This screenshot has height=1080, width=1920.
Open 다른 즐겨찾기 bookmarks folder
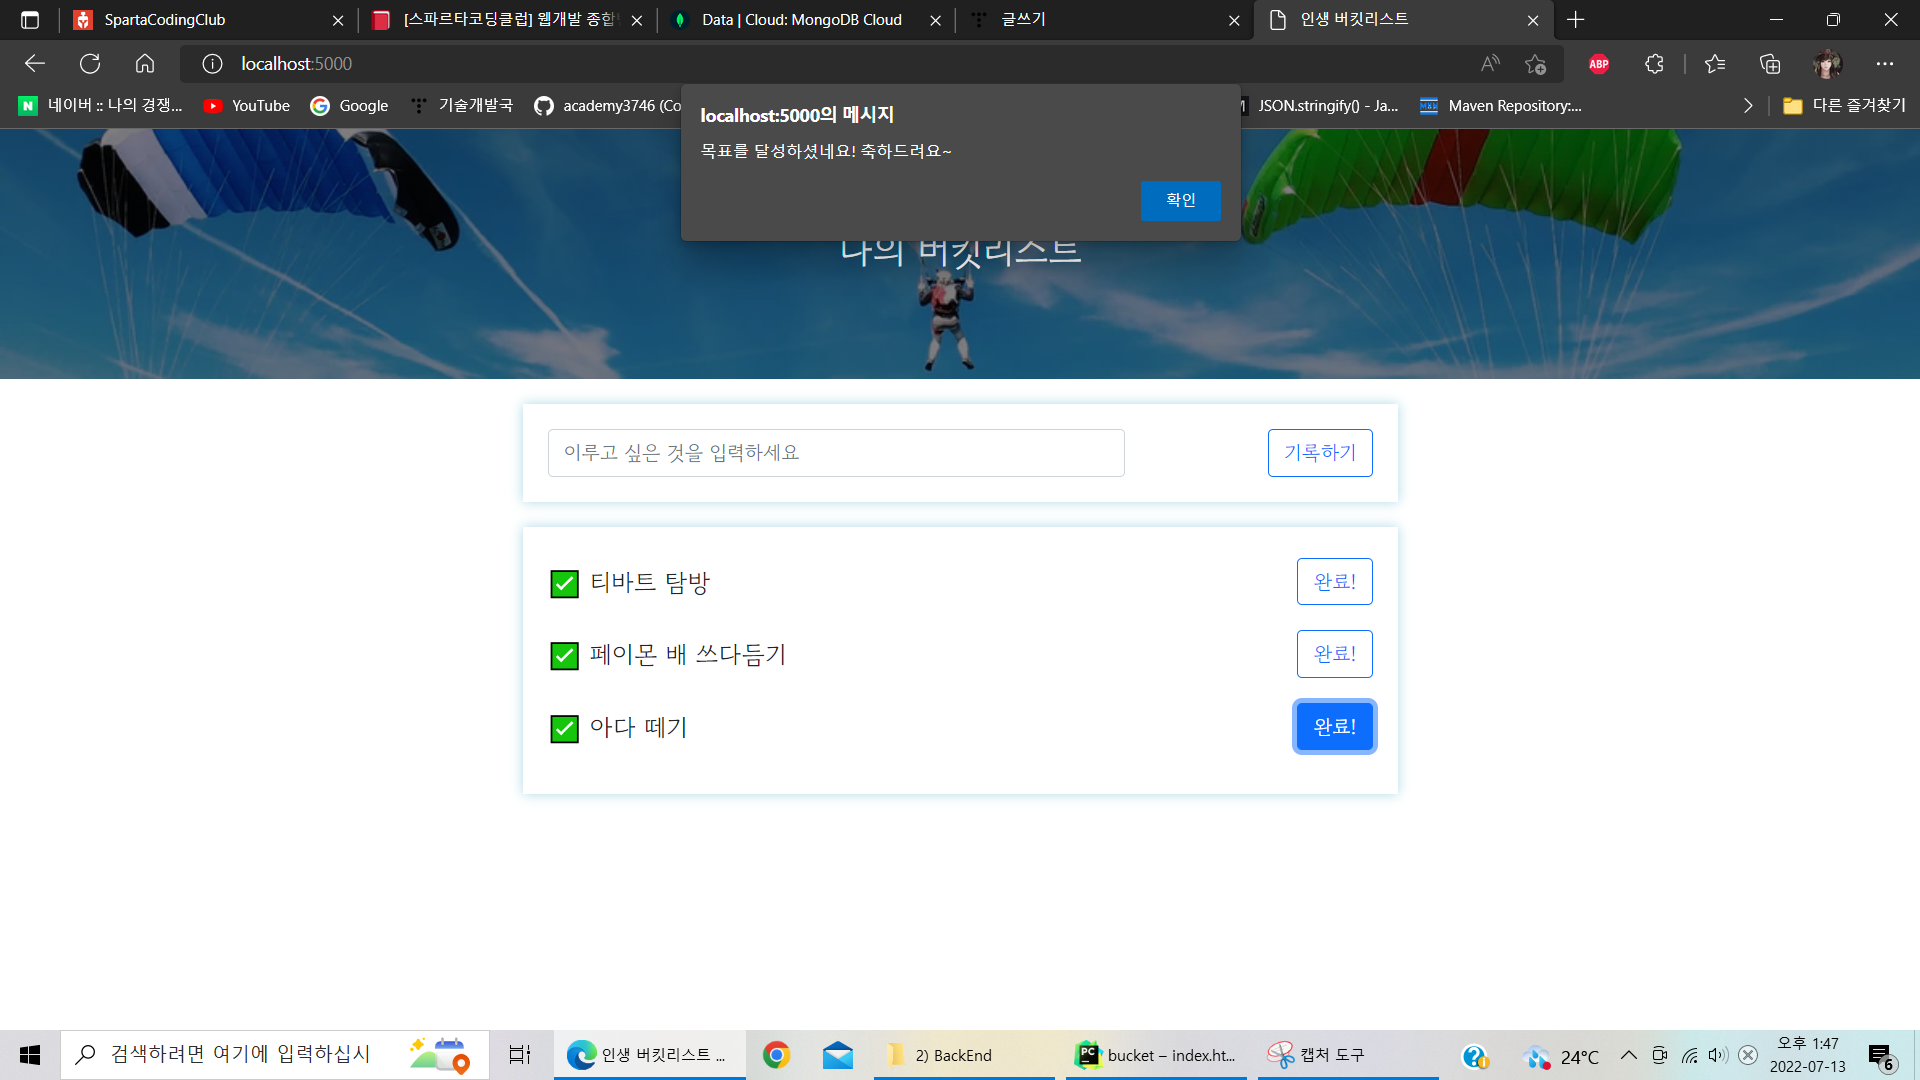tap(1844, 106)
